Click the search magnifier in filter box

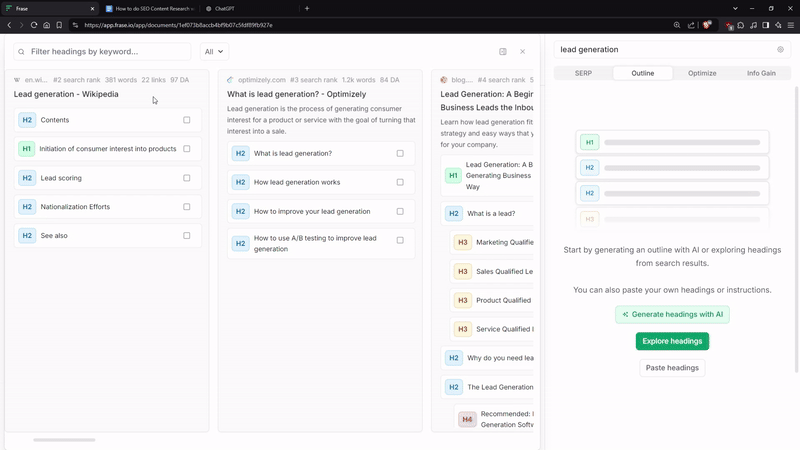pyautogui.click(x=21, y=52)
